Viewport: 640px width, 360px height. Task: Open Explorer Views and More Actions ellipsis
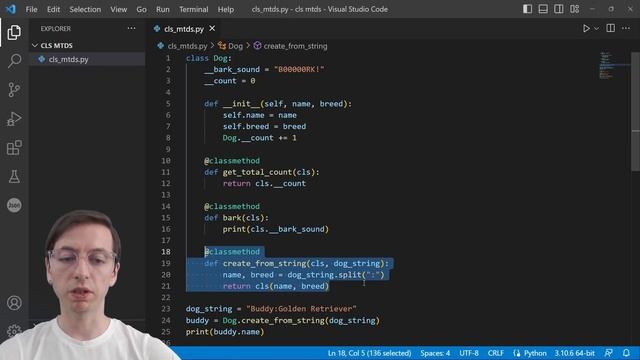(x=131, y=28)
